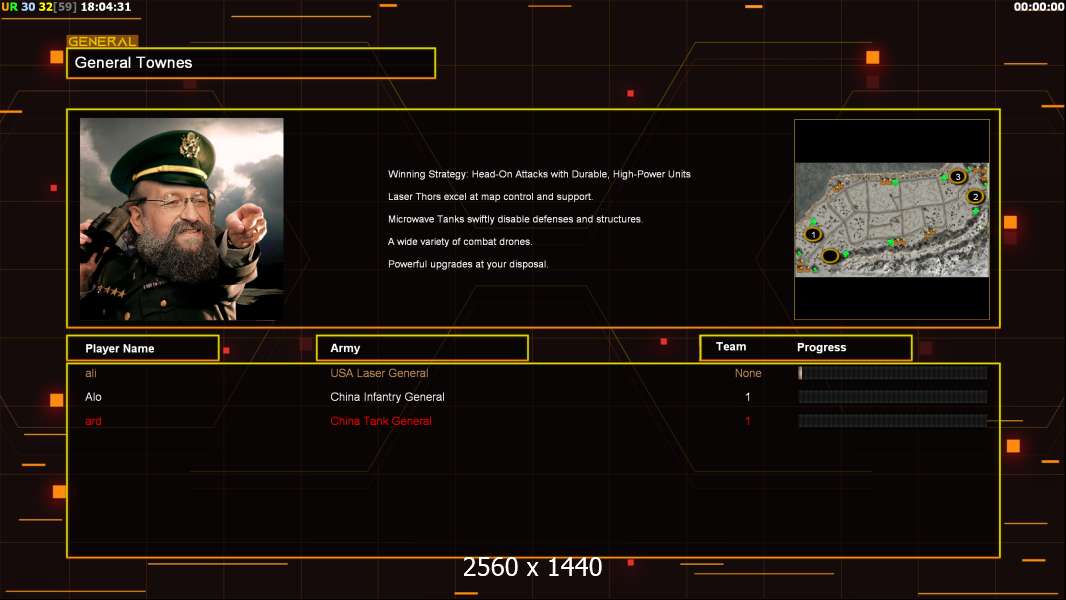The image size is (1066, 600).
Task: Click ali's loading progress bar
Action: (893, 372)
